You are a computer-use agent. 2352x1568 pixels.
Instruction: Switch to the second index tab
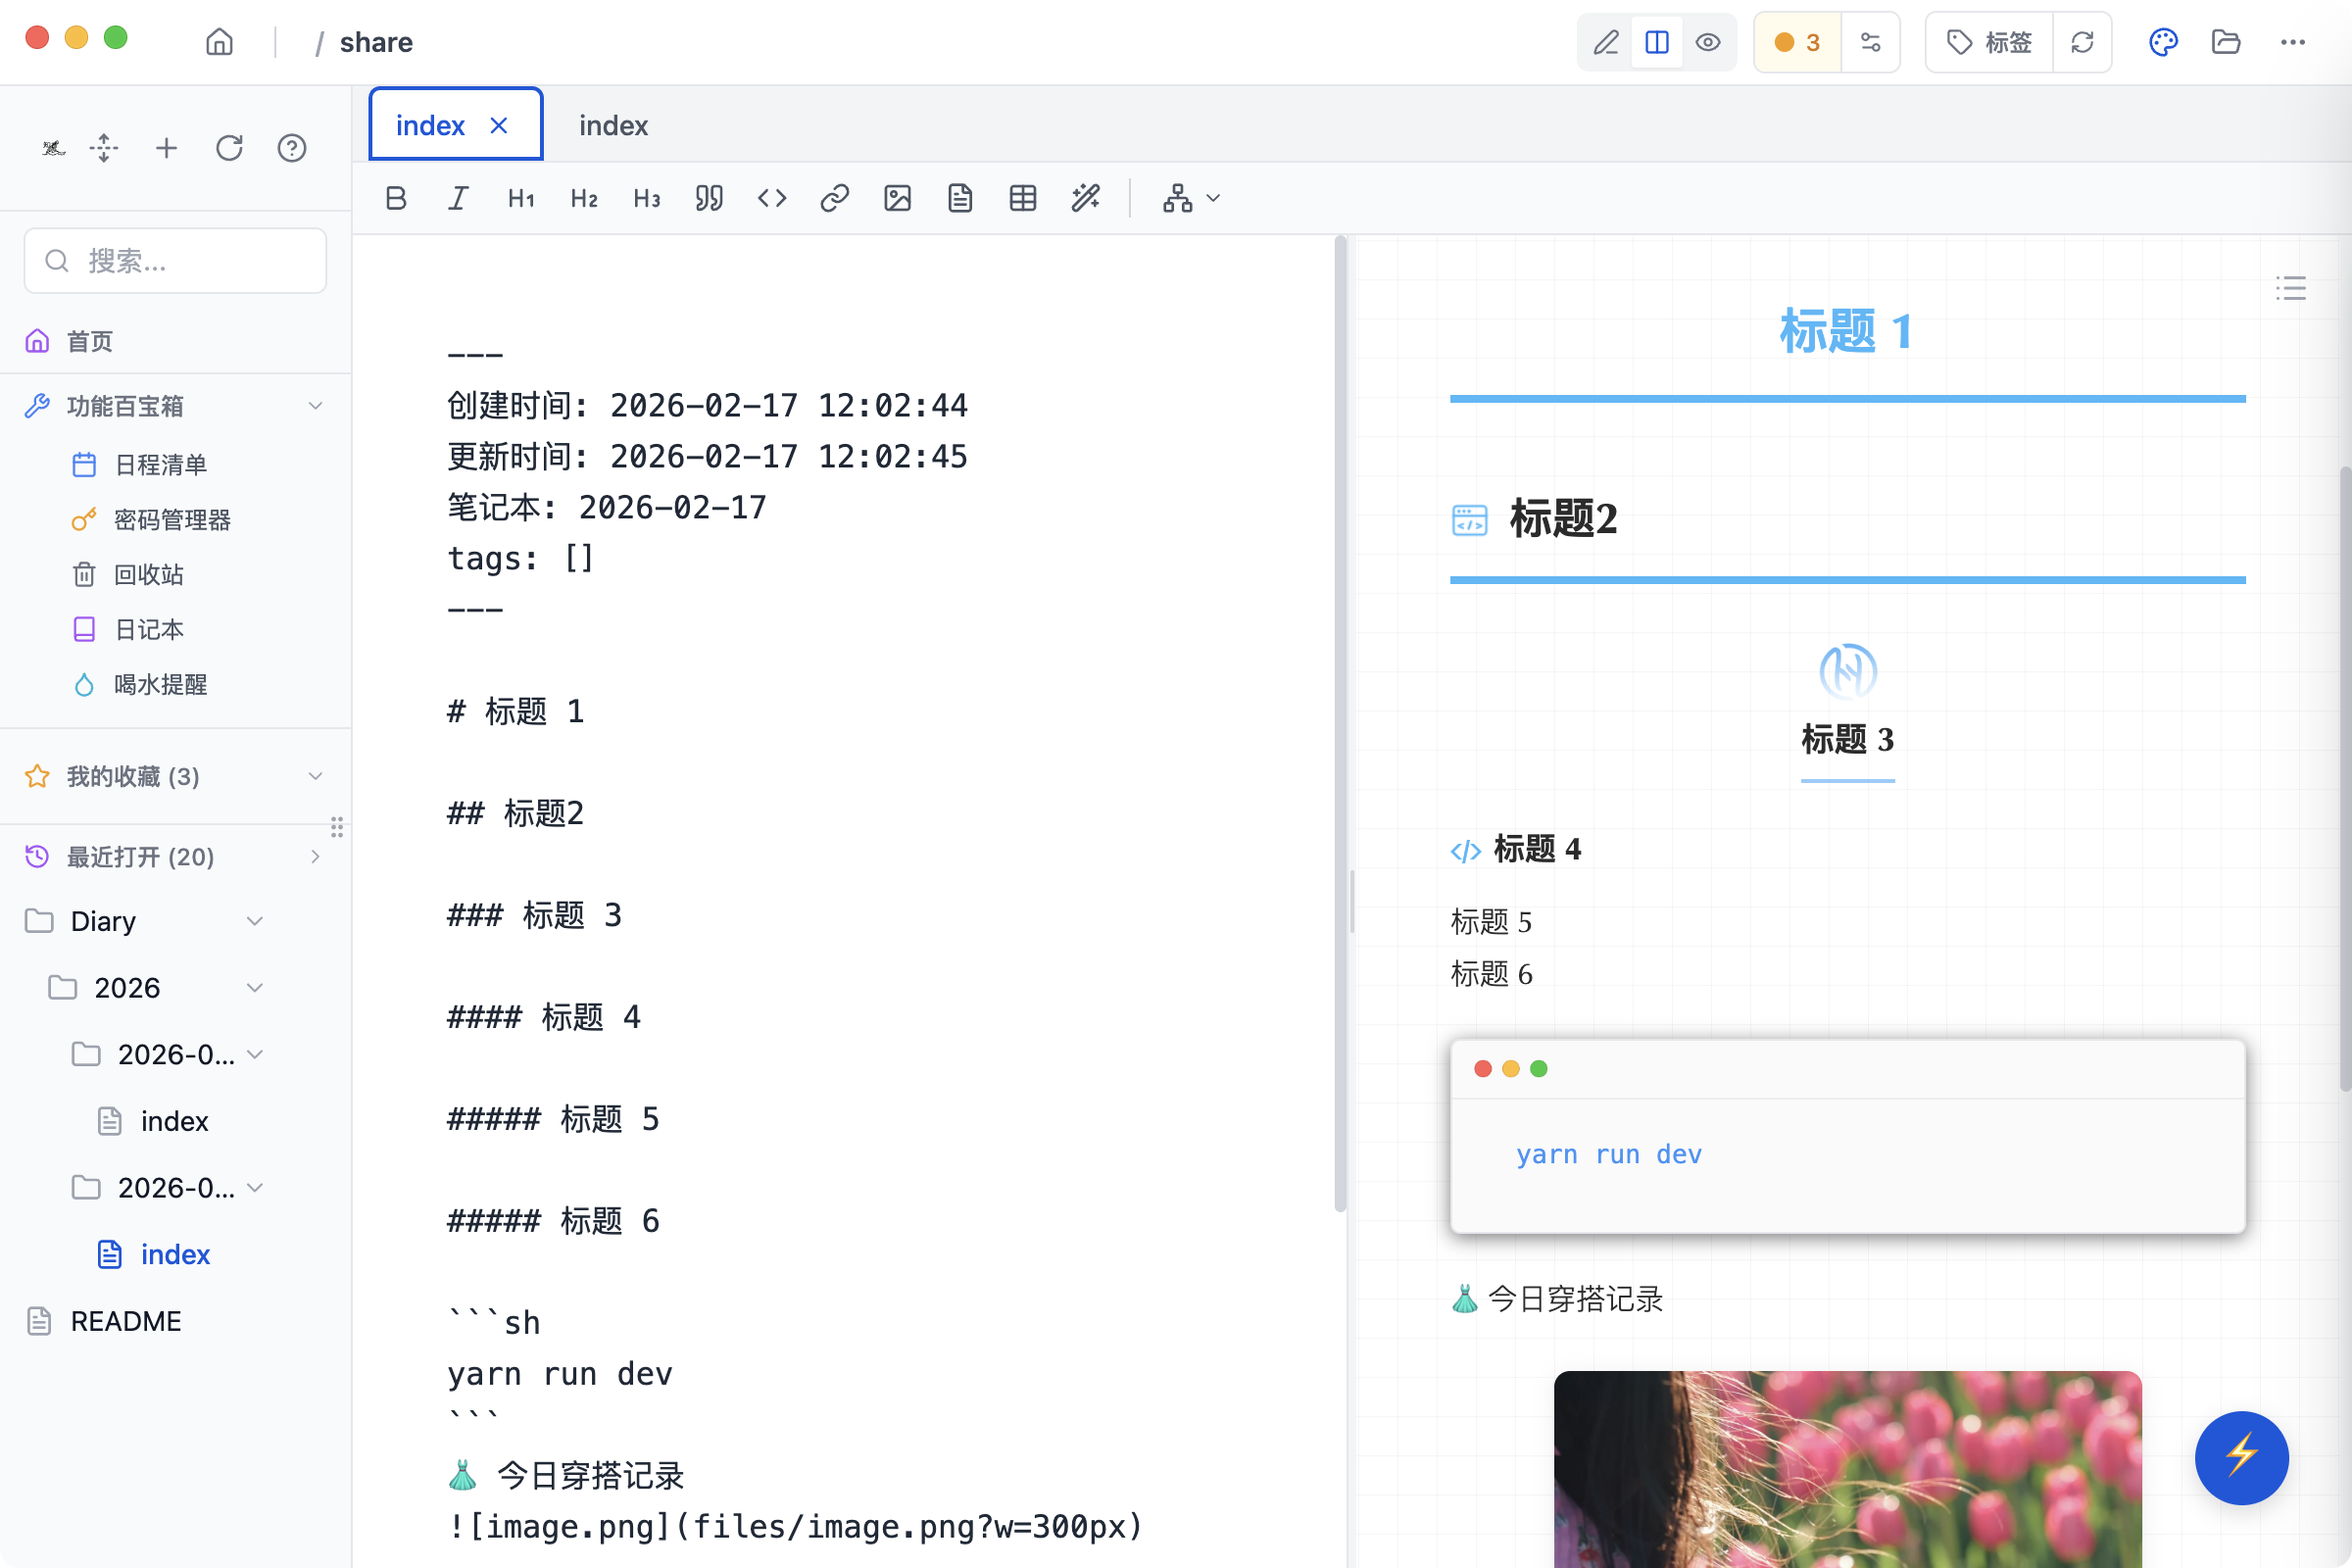click(612, 124)
